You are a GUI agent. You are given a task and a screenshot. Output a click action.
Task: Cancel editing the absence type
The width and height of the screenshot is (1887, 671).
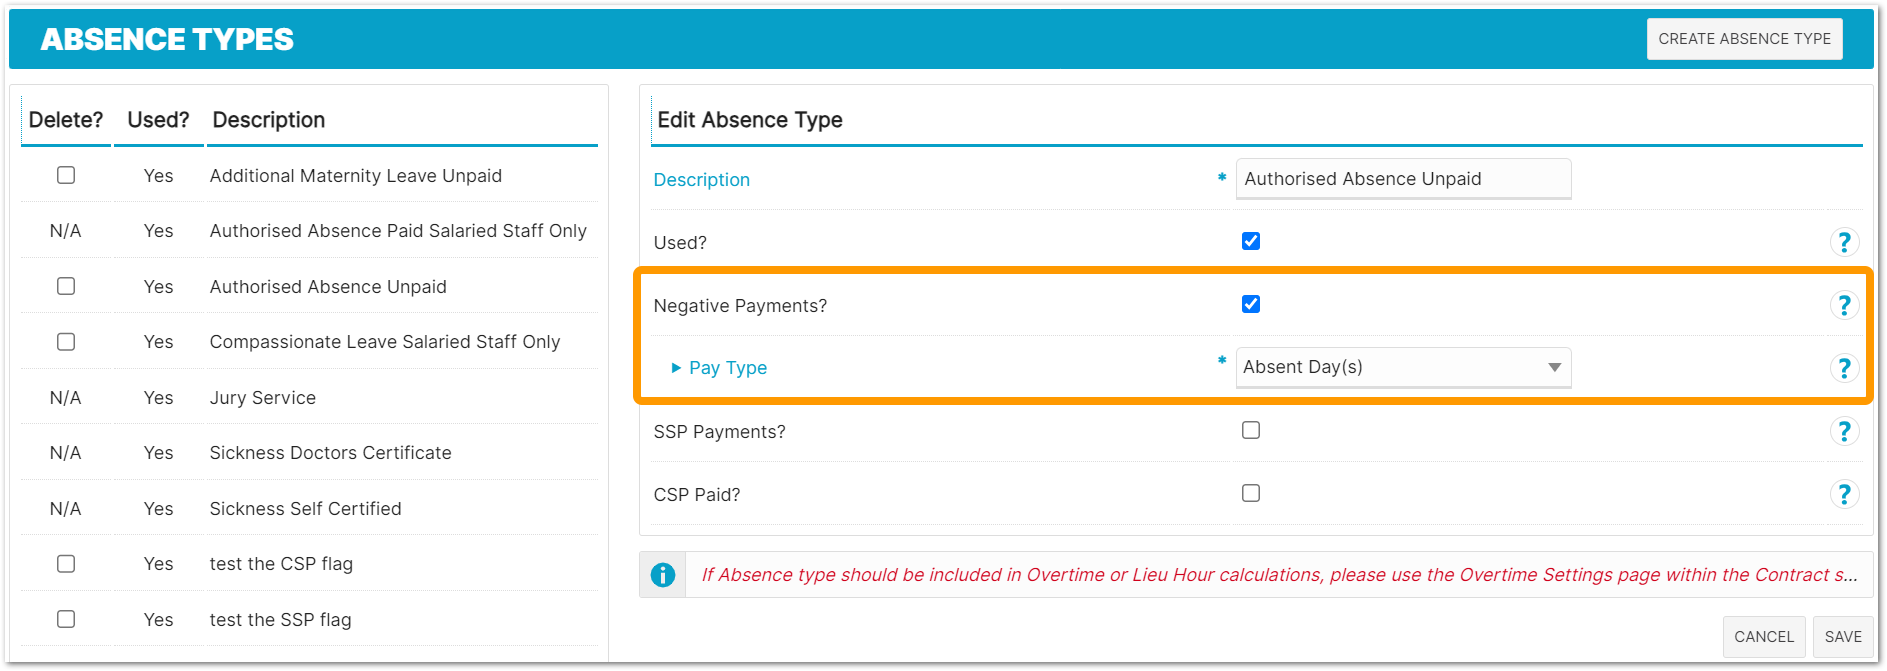(x=1764, y=637)
